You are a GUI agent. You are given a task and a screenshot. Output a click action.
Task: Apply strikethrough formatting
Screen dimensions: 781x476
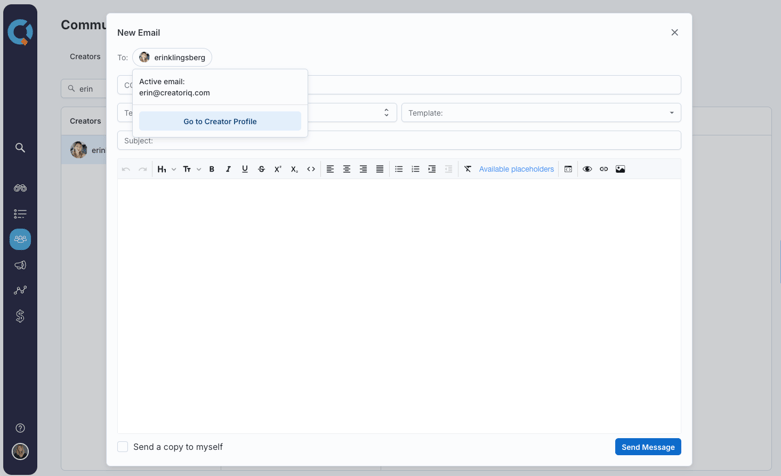point(261,169)
